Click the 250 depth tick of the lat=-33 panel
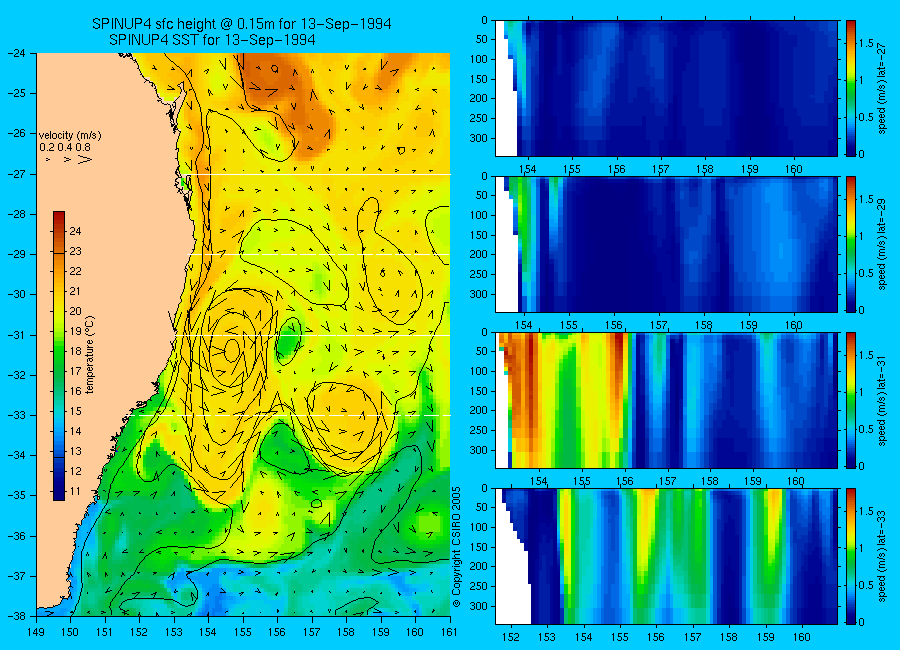This screenshot has width=900, height=650. pos(479,586)
